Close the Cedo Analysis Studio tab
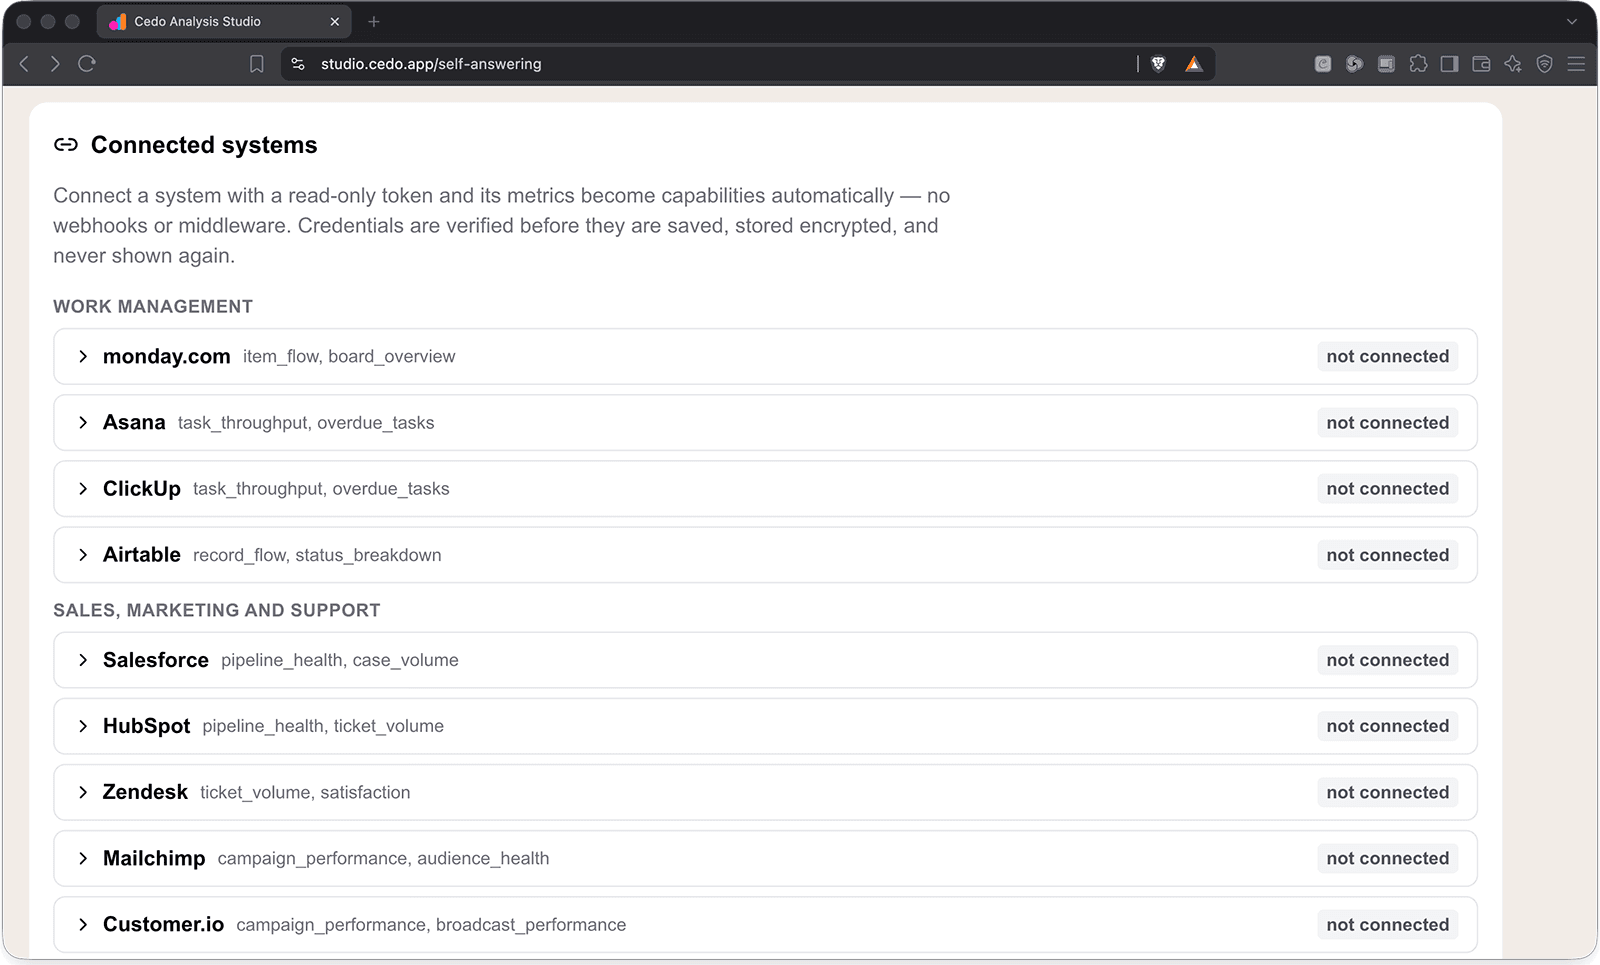1600x965 pixels. 335,21
